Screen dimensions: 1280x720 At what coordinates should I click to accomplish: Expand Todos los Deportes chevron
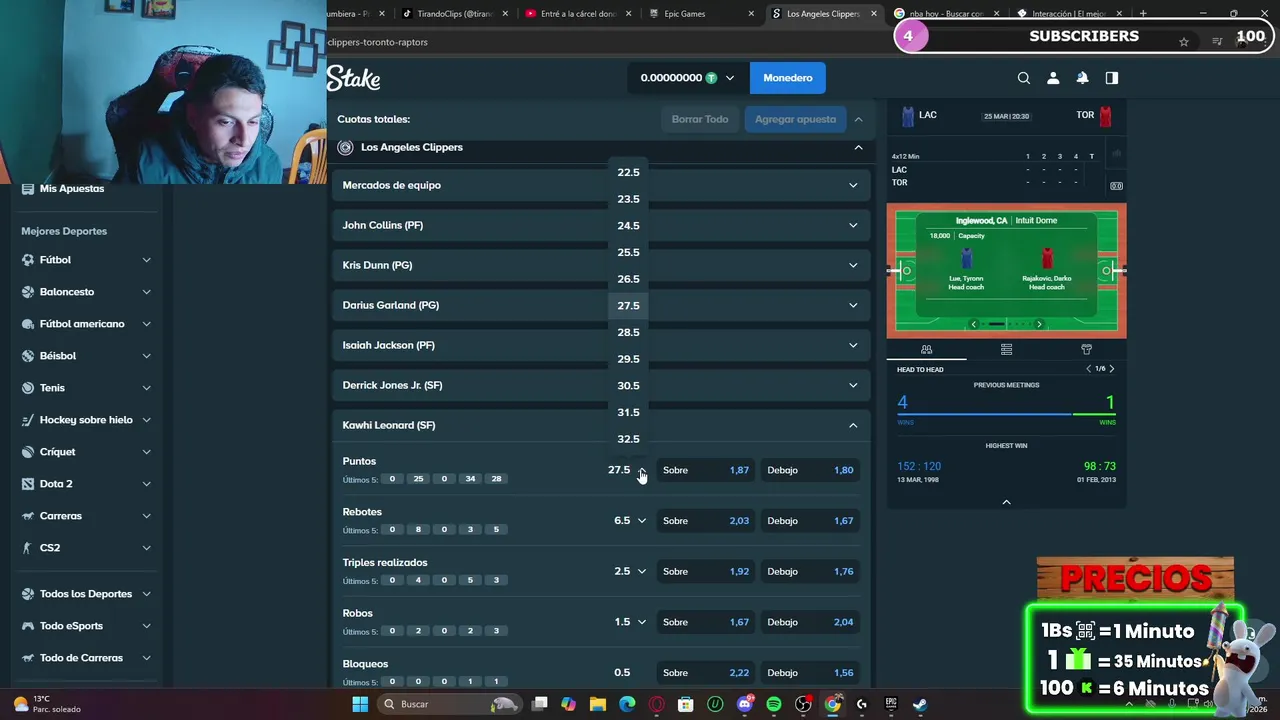point(146,594)
